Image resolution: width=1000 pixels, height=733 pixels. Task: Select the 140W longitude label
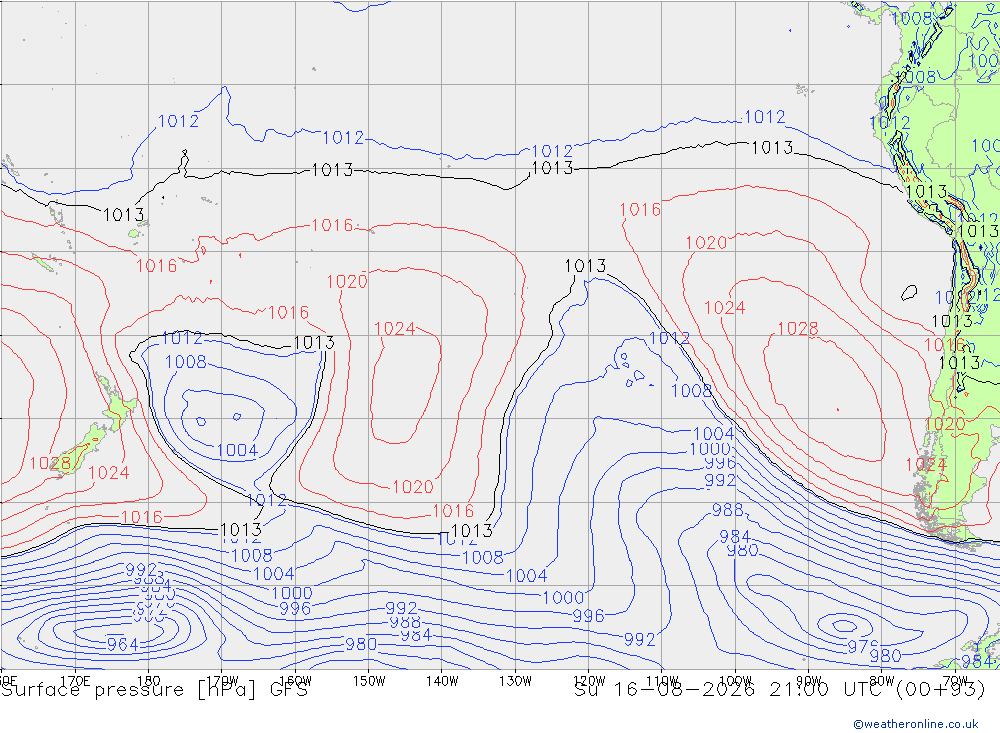tap(442, 681)
